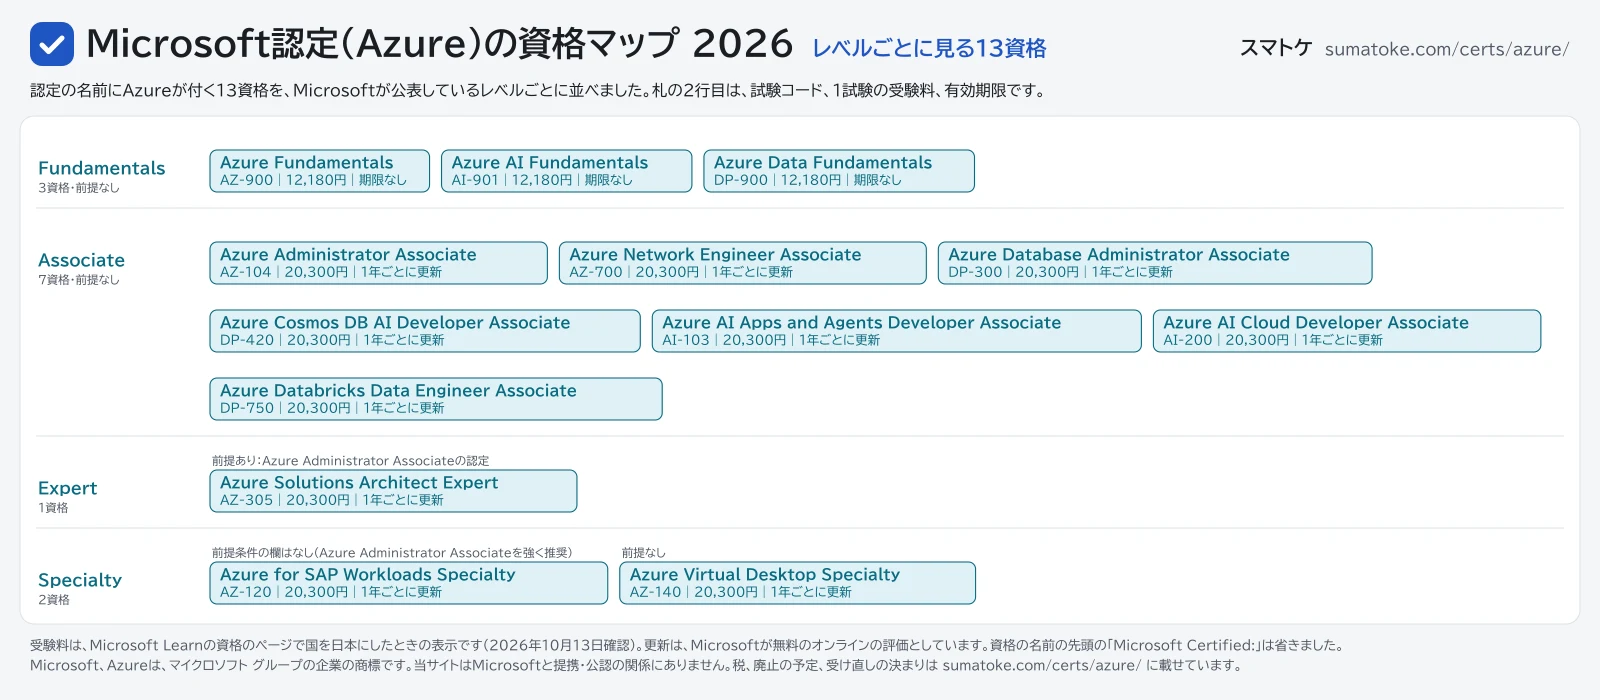Click 'DP-420 | 20,300円 | 1年ごとに更新' detail line
This screenshot has width=1600, height=700.
[x=332, y=340]
